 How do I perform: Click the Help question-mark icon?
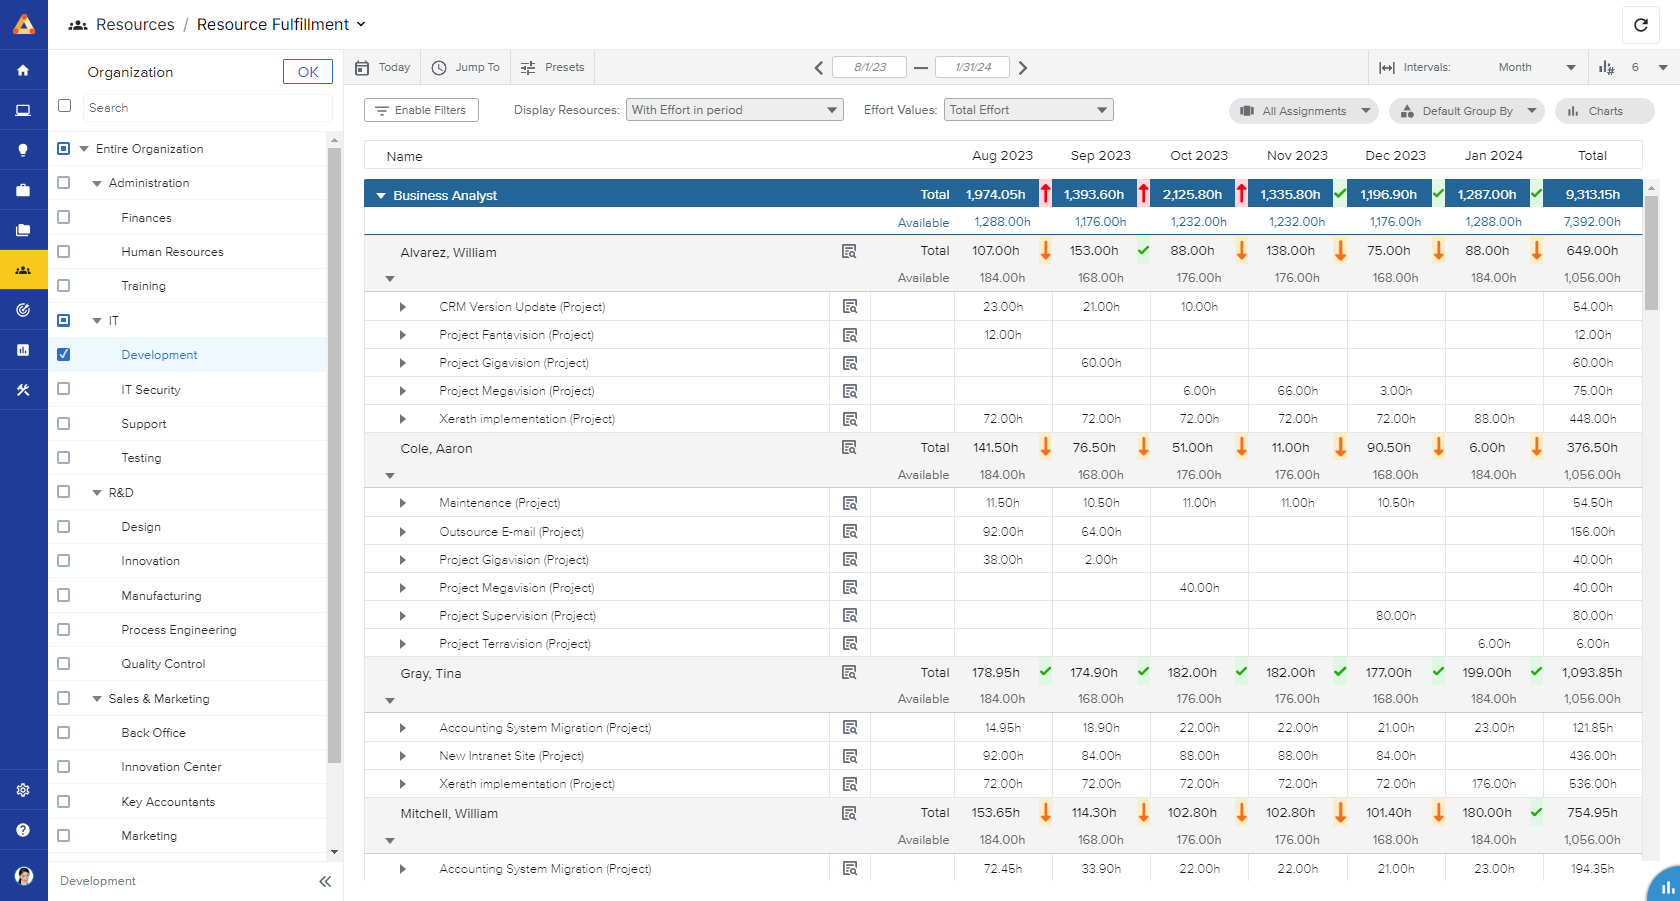(x=23, y=829)
